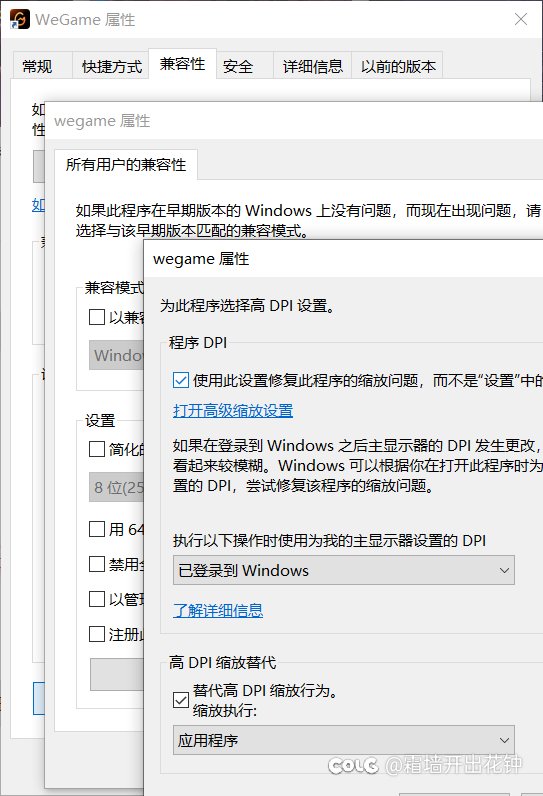Click the 程序 DPI group label
543x796 pixels.
coord(198,343)
